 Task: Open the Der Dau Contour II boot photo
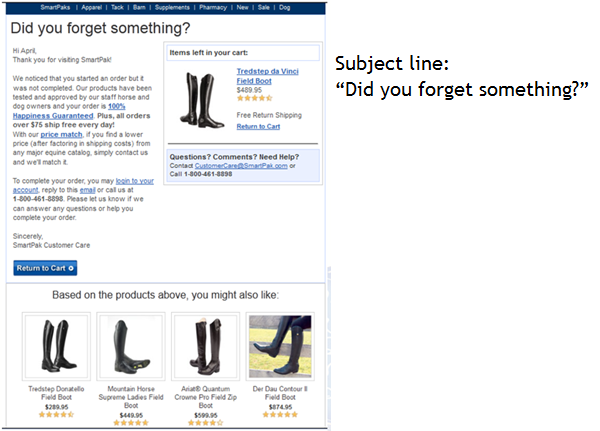pyautogui.click(x=280, y=346)
